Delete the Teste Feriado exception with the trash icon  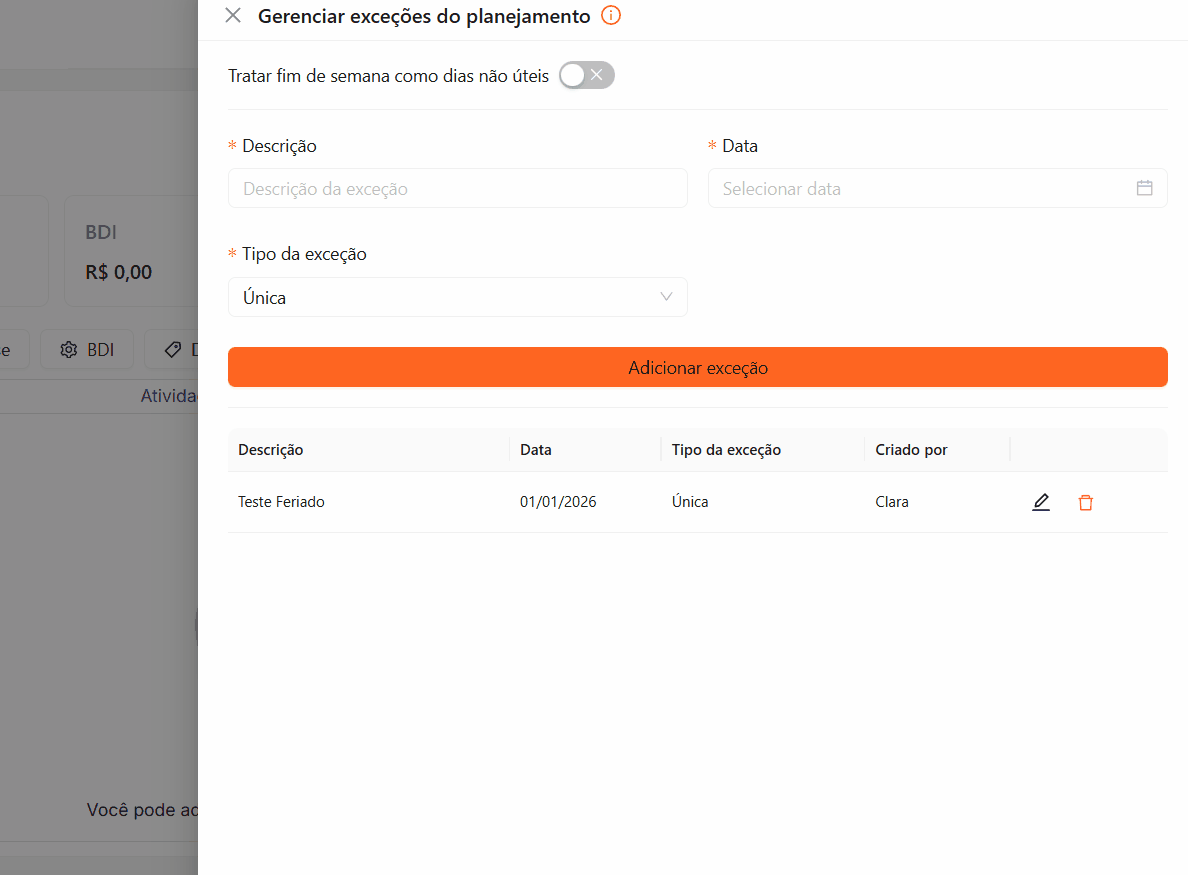pos(1085,503)
